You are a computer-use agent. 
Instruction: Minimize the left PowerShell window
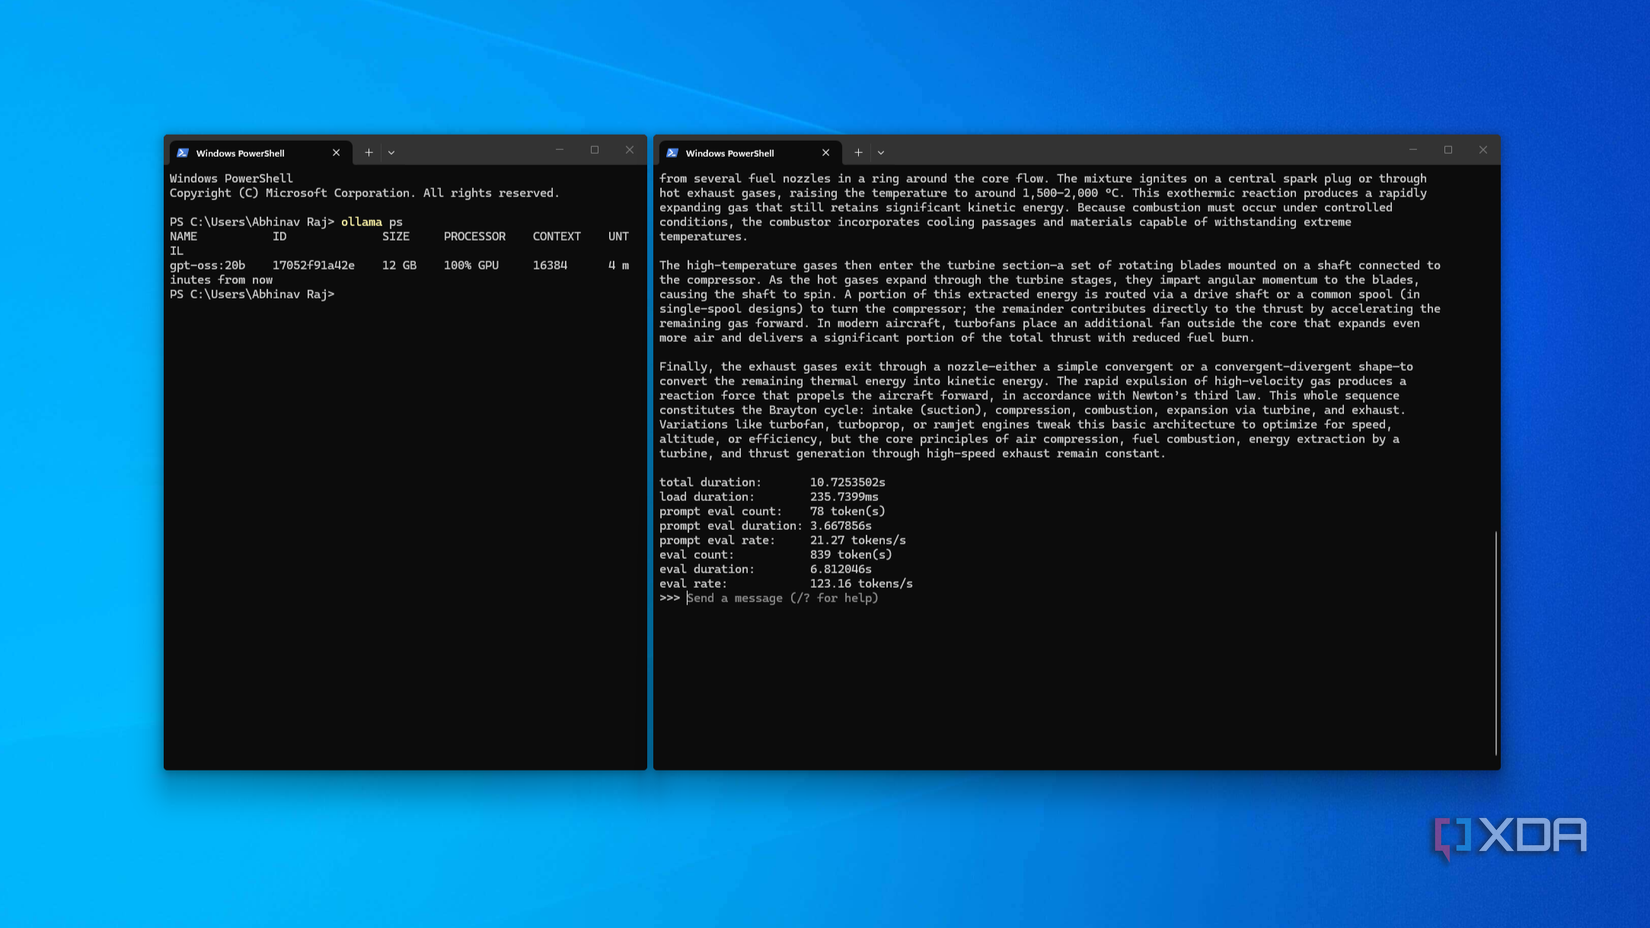click(x=560, y=150)
